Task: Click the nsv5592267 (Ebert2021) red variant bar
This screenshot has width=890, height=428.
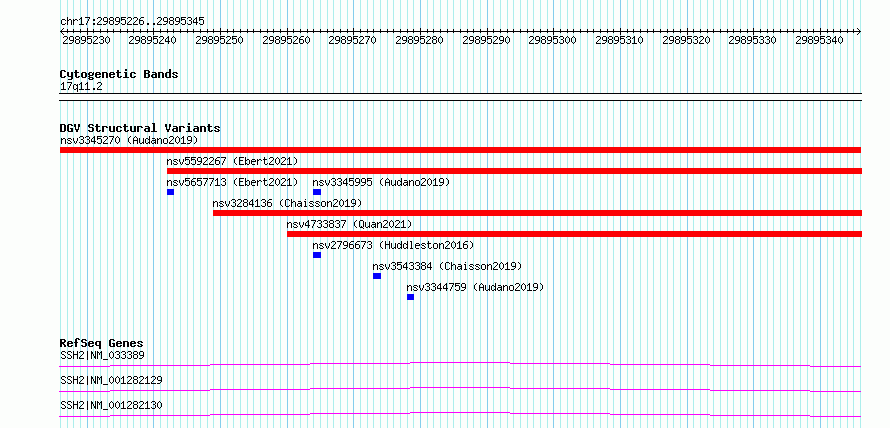Action: point(514,171)
